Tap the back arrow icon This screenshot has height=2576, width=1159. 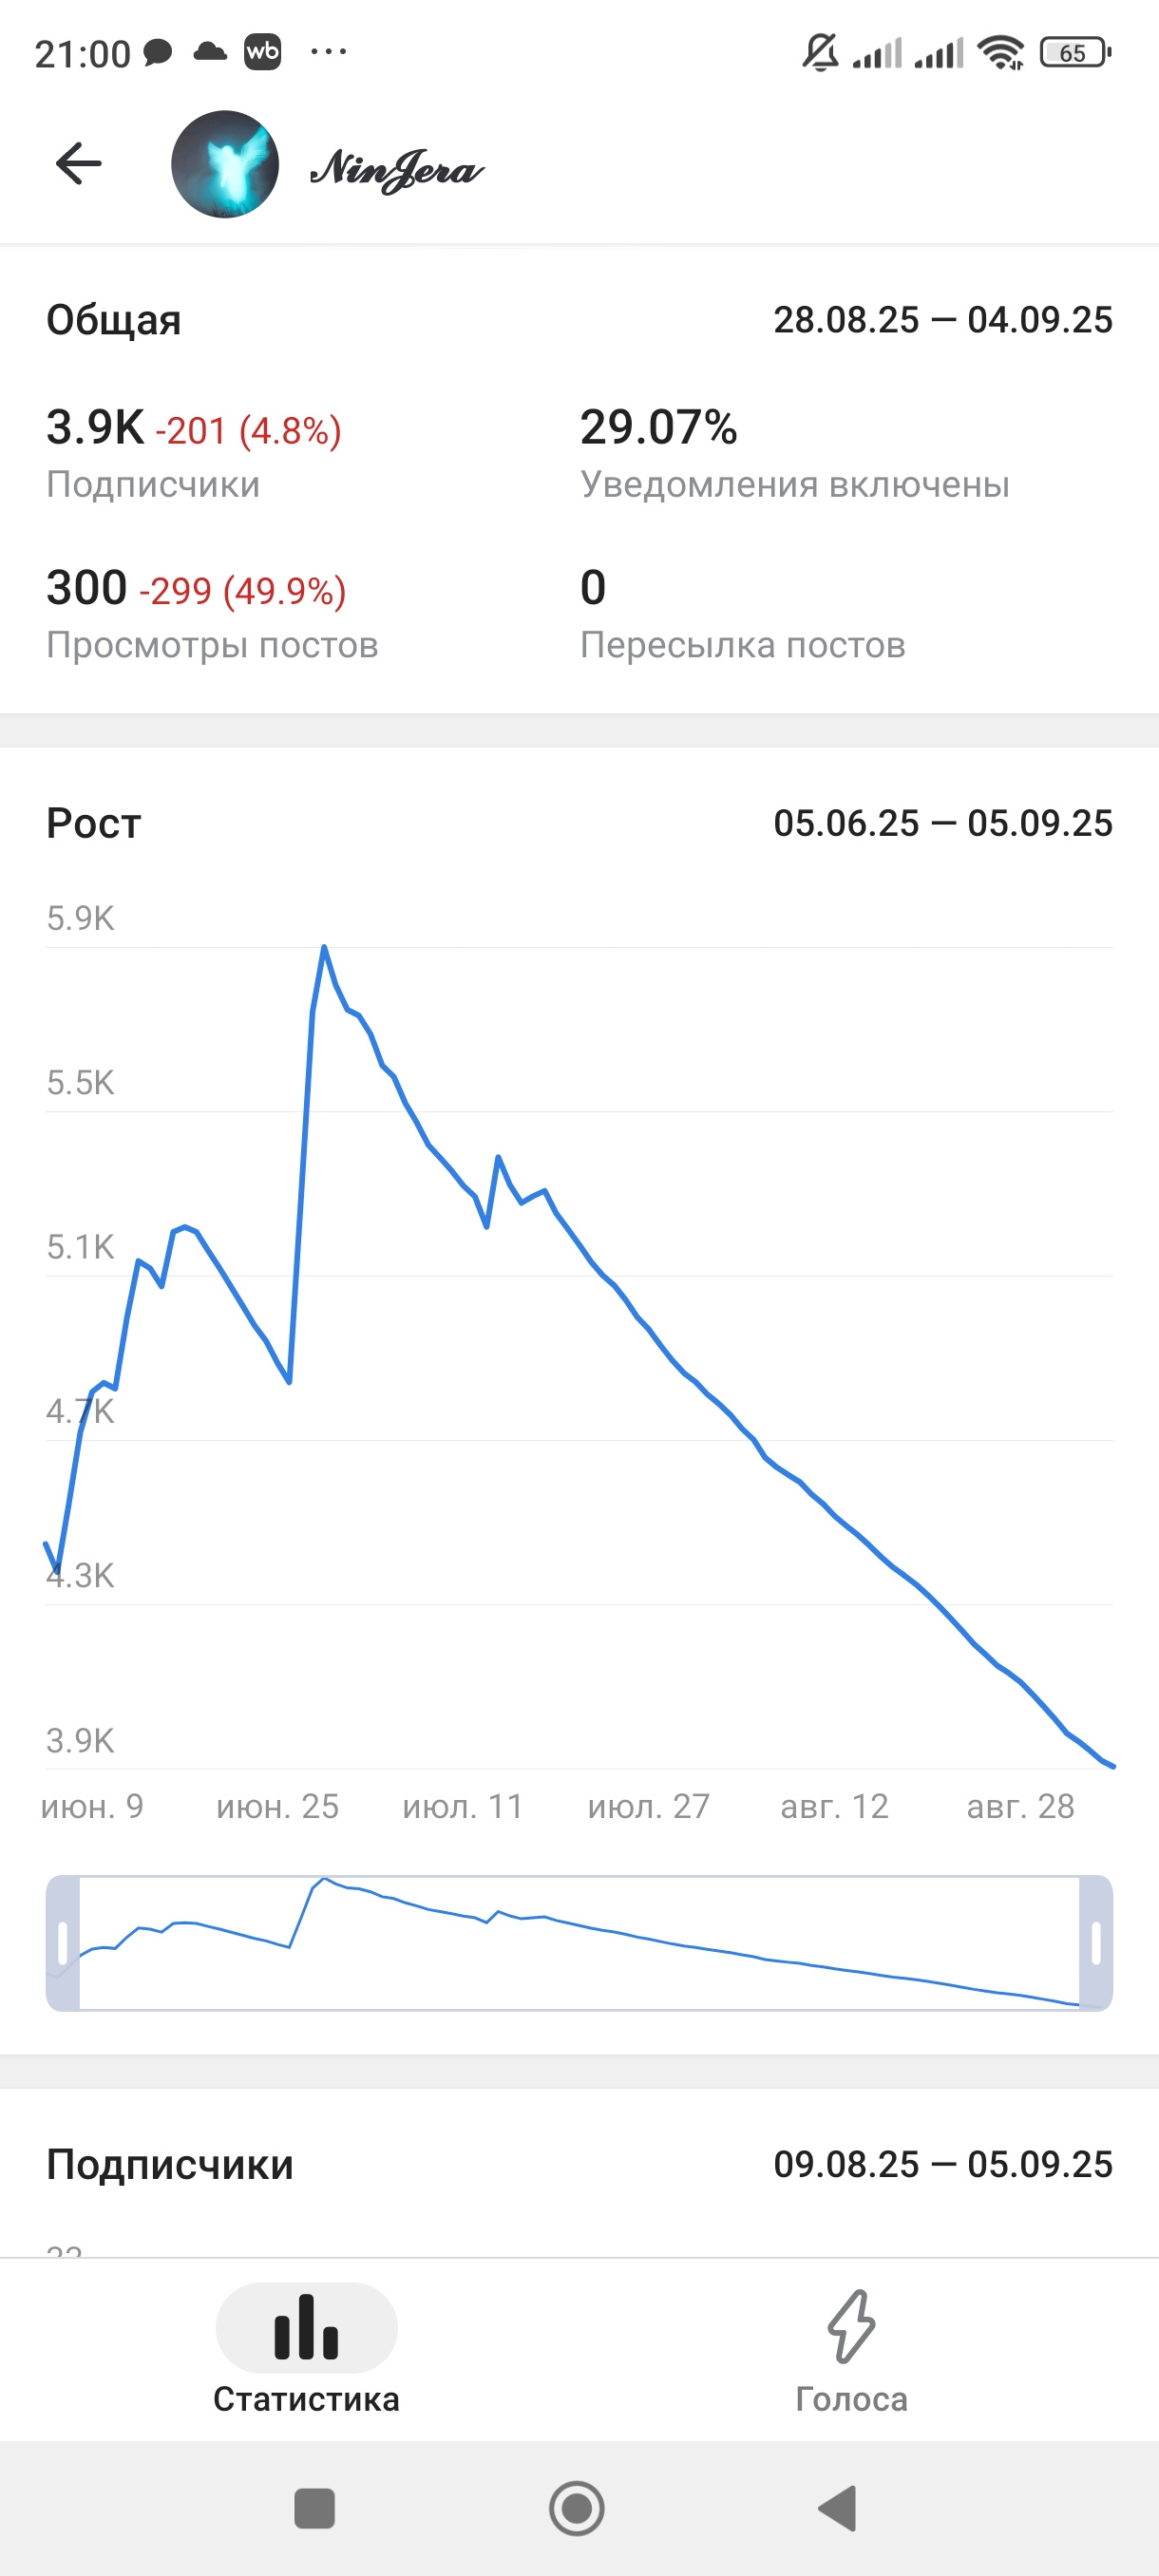point(79,163)
